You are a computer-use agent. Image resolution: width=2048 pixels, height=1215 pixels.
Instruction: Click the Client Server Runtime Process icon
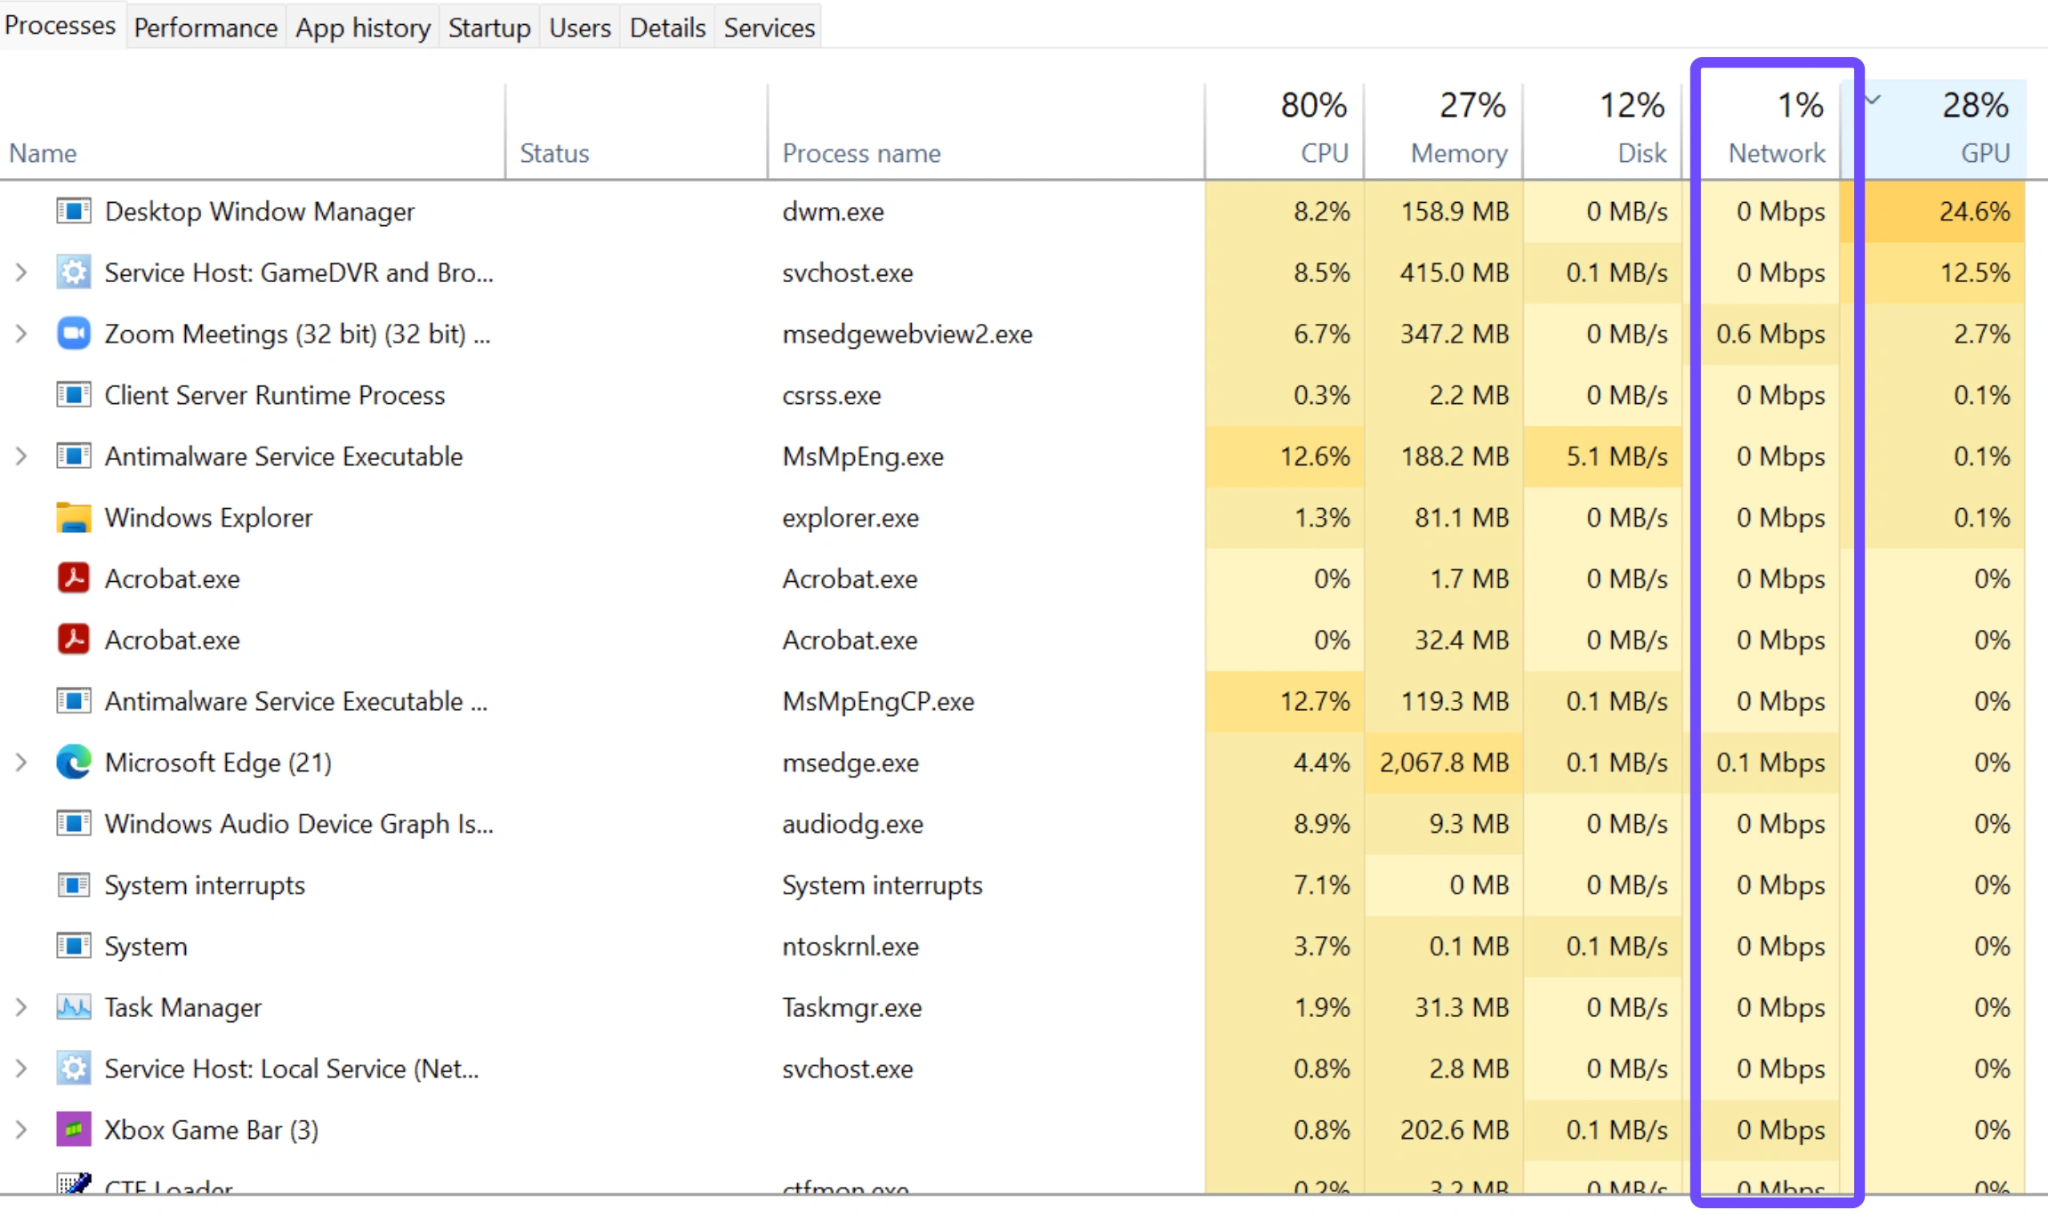point(73,395)
